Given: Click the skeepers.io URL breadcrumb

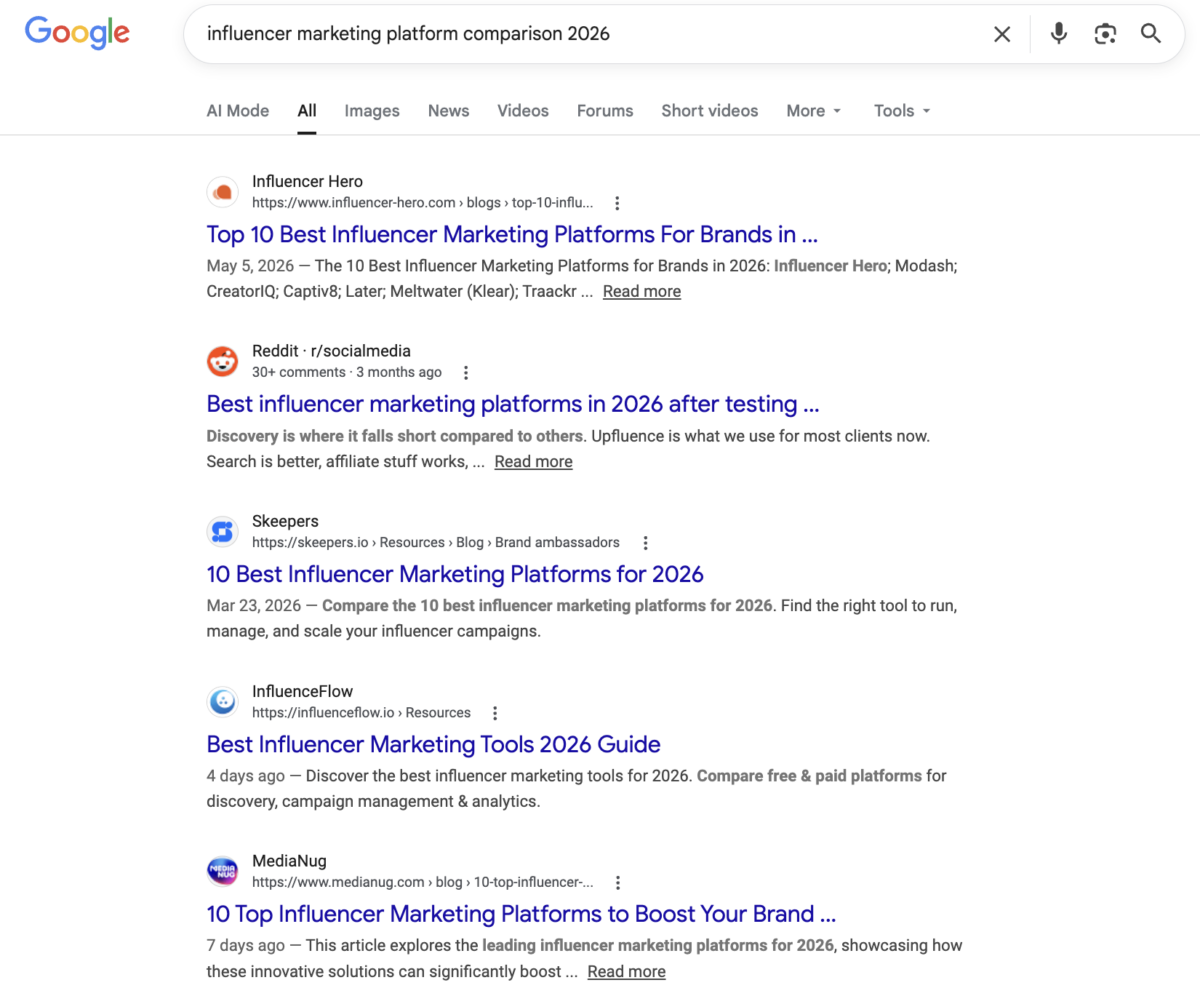Looking at the screenshot, I should point(436,543).
